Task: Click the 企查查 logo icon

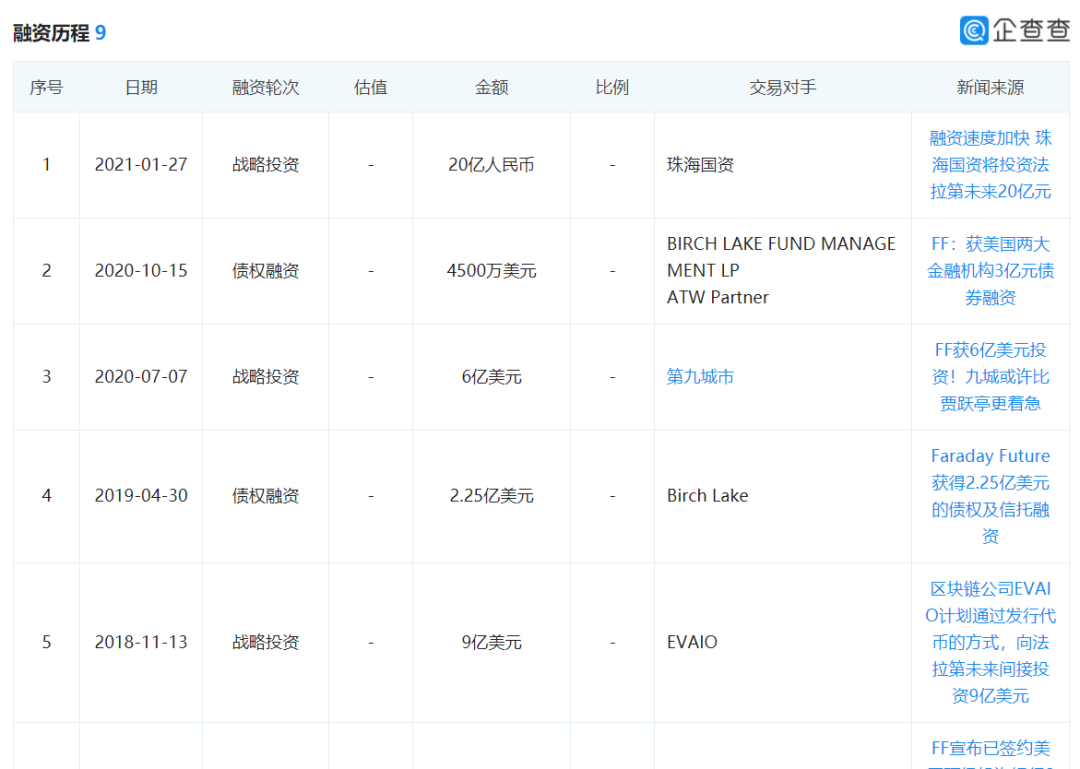Action: (974, 30)
